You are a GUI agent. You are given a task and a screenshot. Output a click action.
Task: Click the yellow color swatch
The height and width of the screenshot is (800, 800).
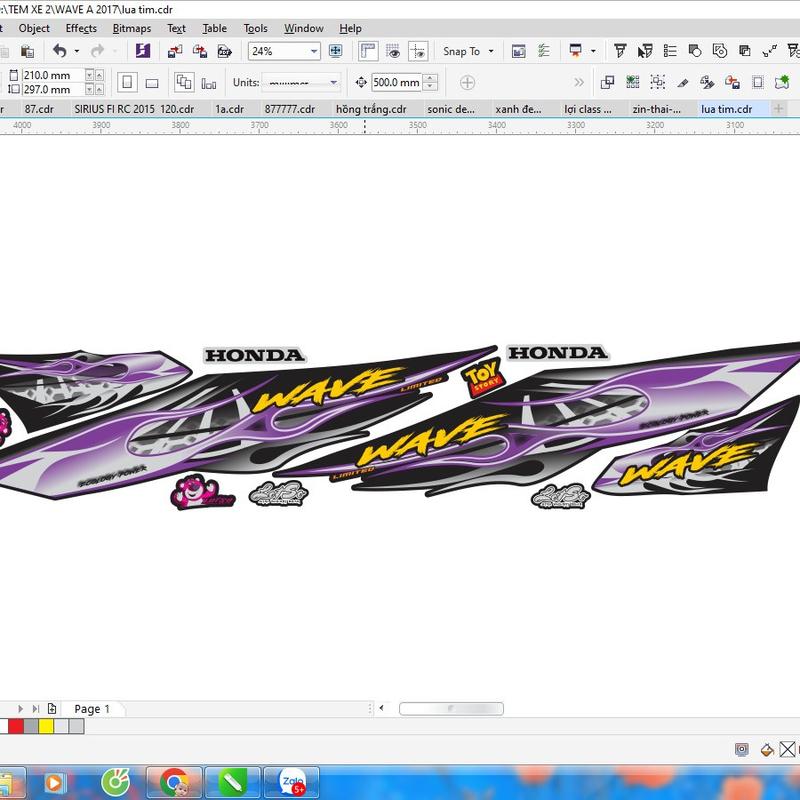click(x=46, y=726)
